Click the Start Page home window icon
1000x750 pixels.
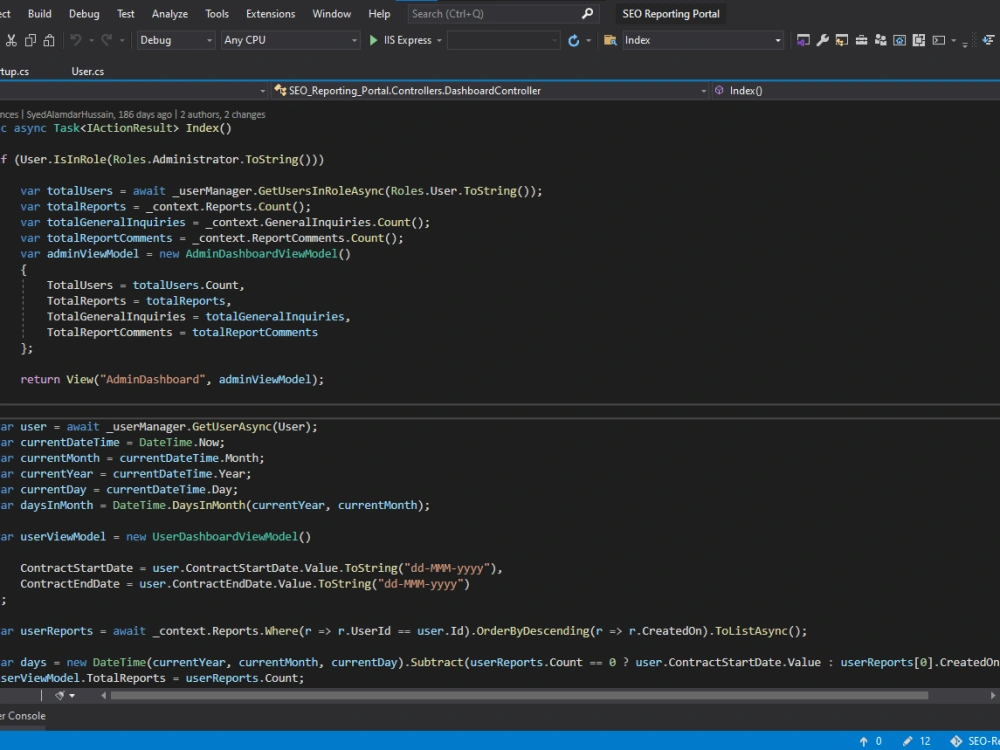coord(899,40)
